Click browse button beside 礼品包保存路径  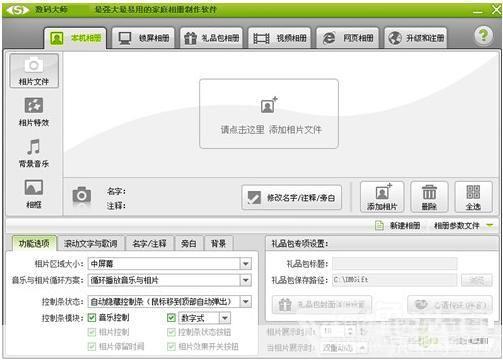pyautogui.click(x=477, y=280)
